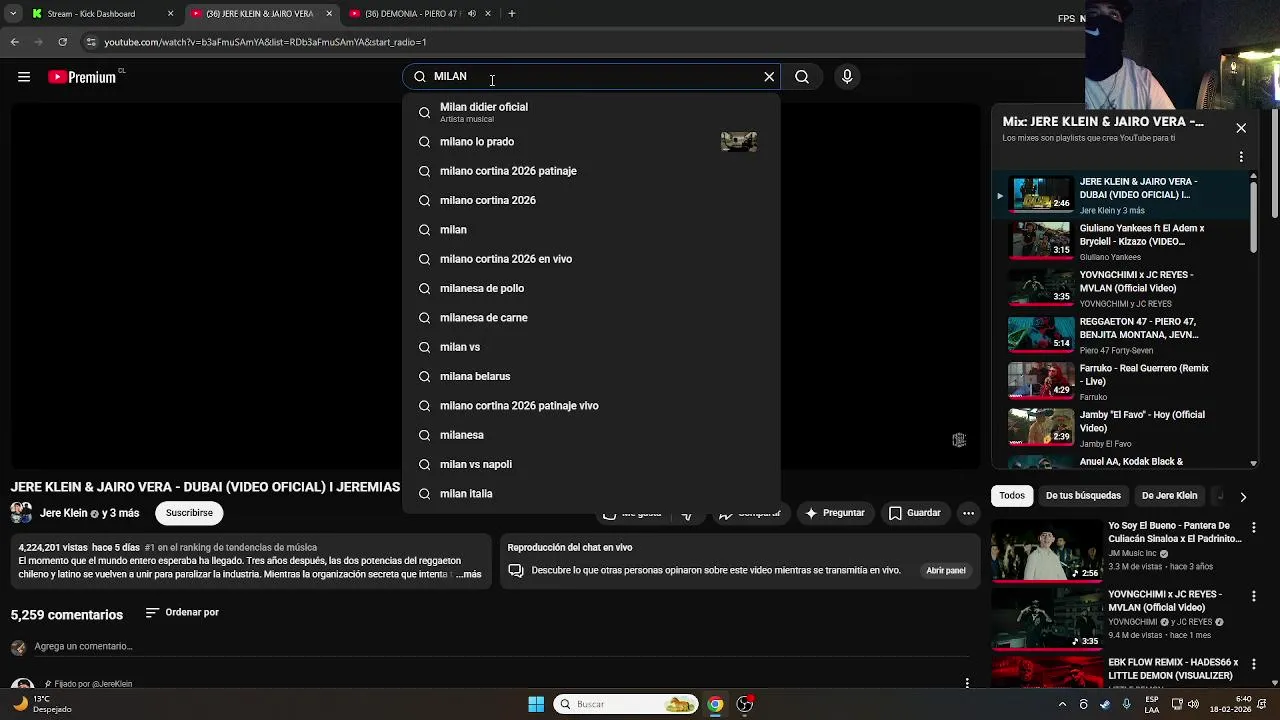This screenshot has width=1280, height=720.
Task: Show more filter chips with right arrow
Action: 1243,497
